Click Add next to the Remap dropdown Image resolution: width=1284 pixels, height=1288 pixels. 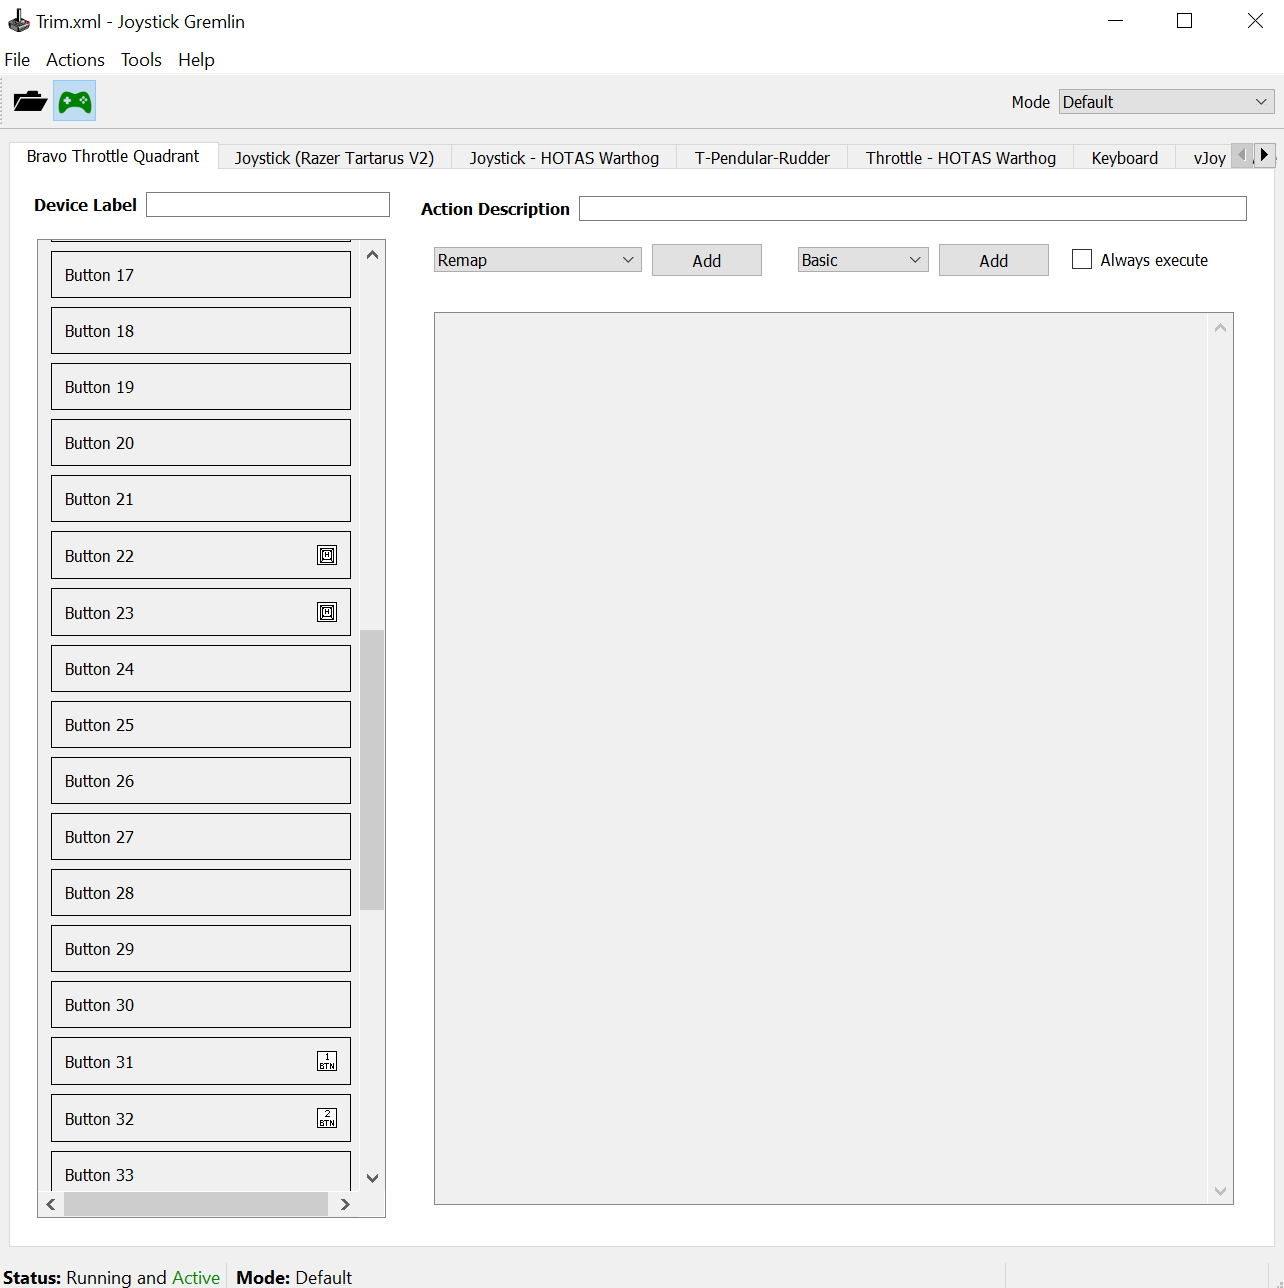click(707, 260)
